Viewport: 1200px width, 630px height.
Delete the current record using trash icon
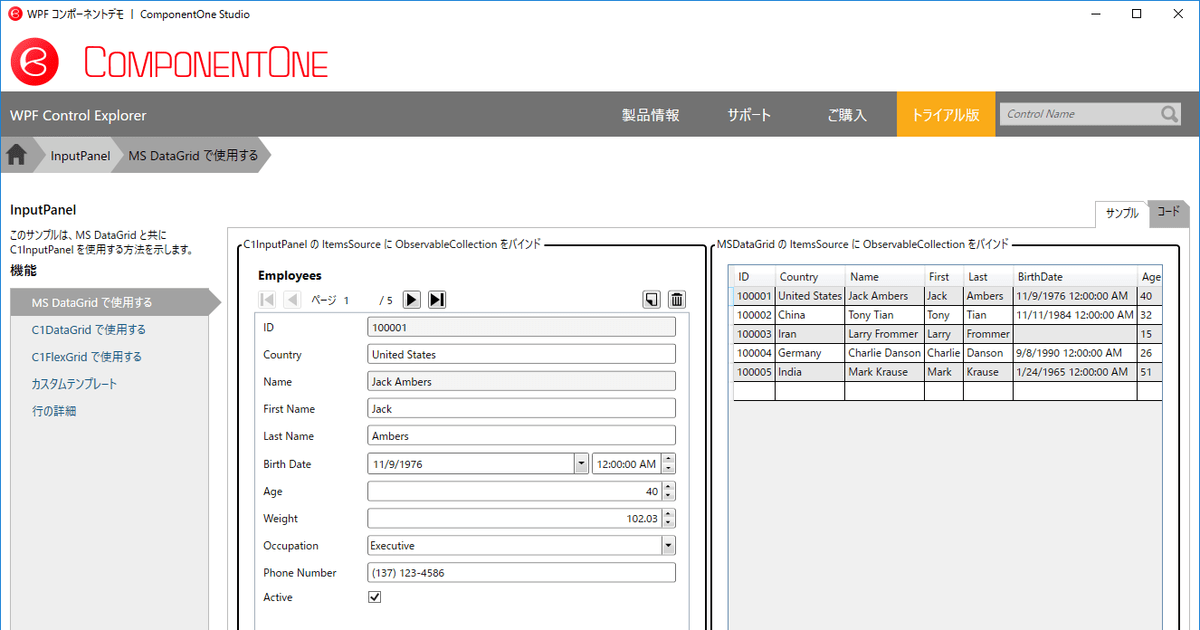tap(677, 299)
